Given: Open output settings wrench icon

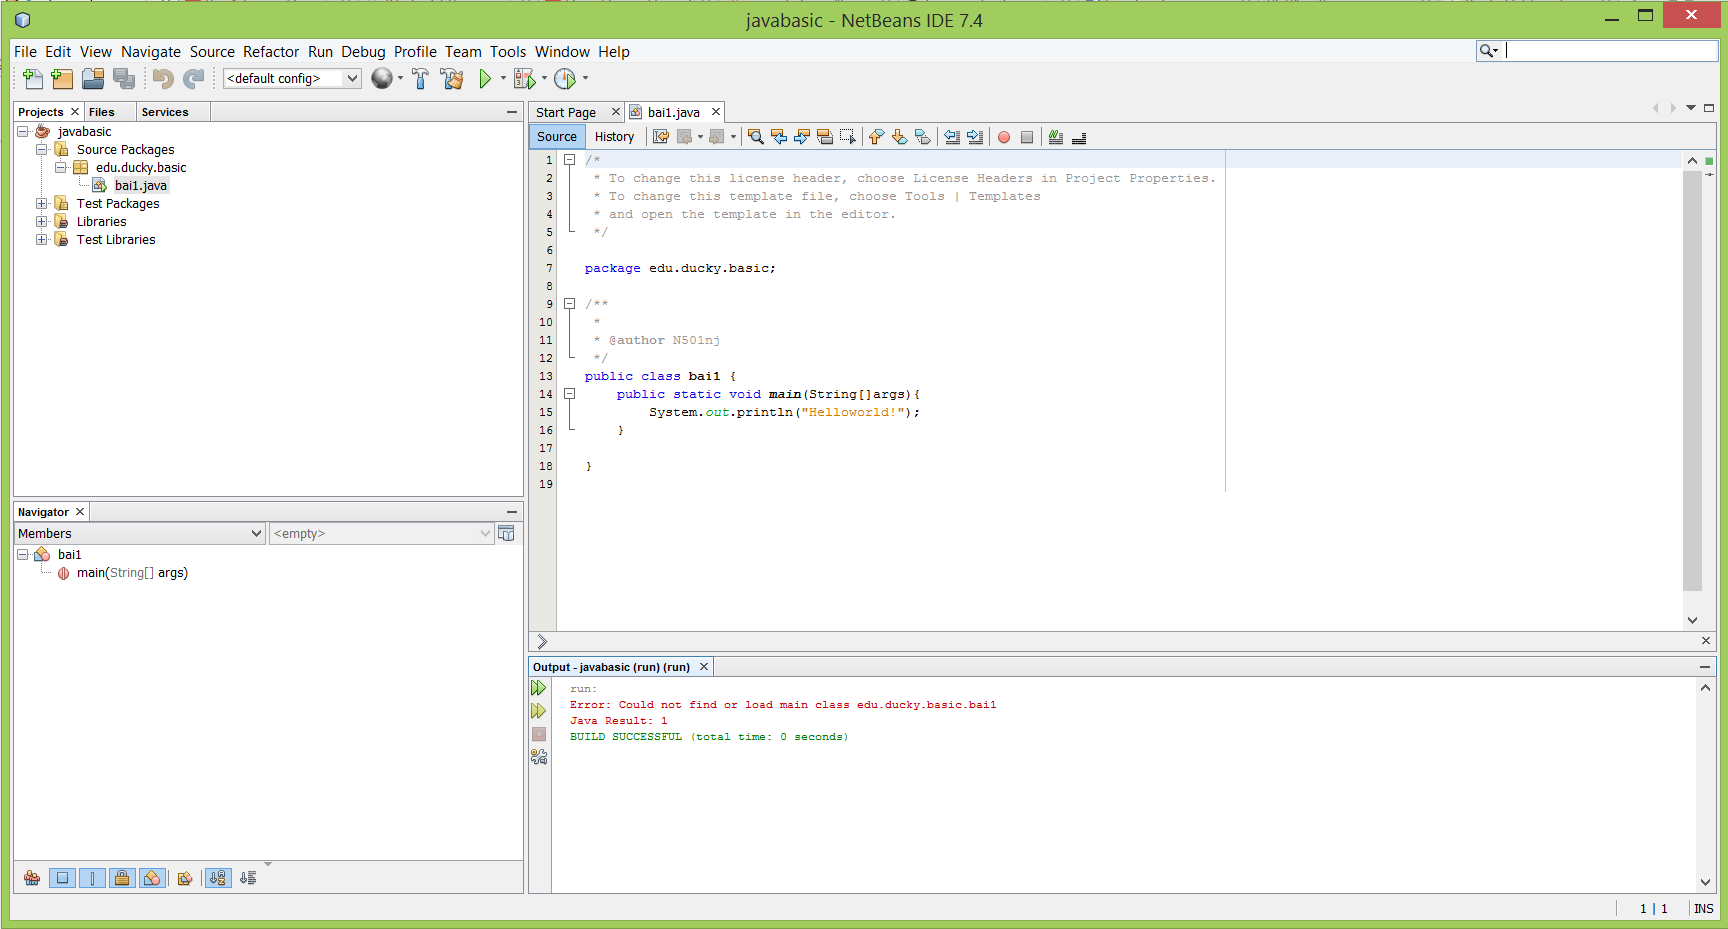Looking at the screenshot, I should pos(539,757).
